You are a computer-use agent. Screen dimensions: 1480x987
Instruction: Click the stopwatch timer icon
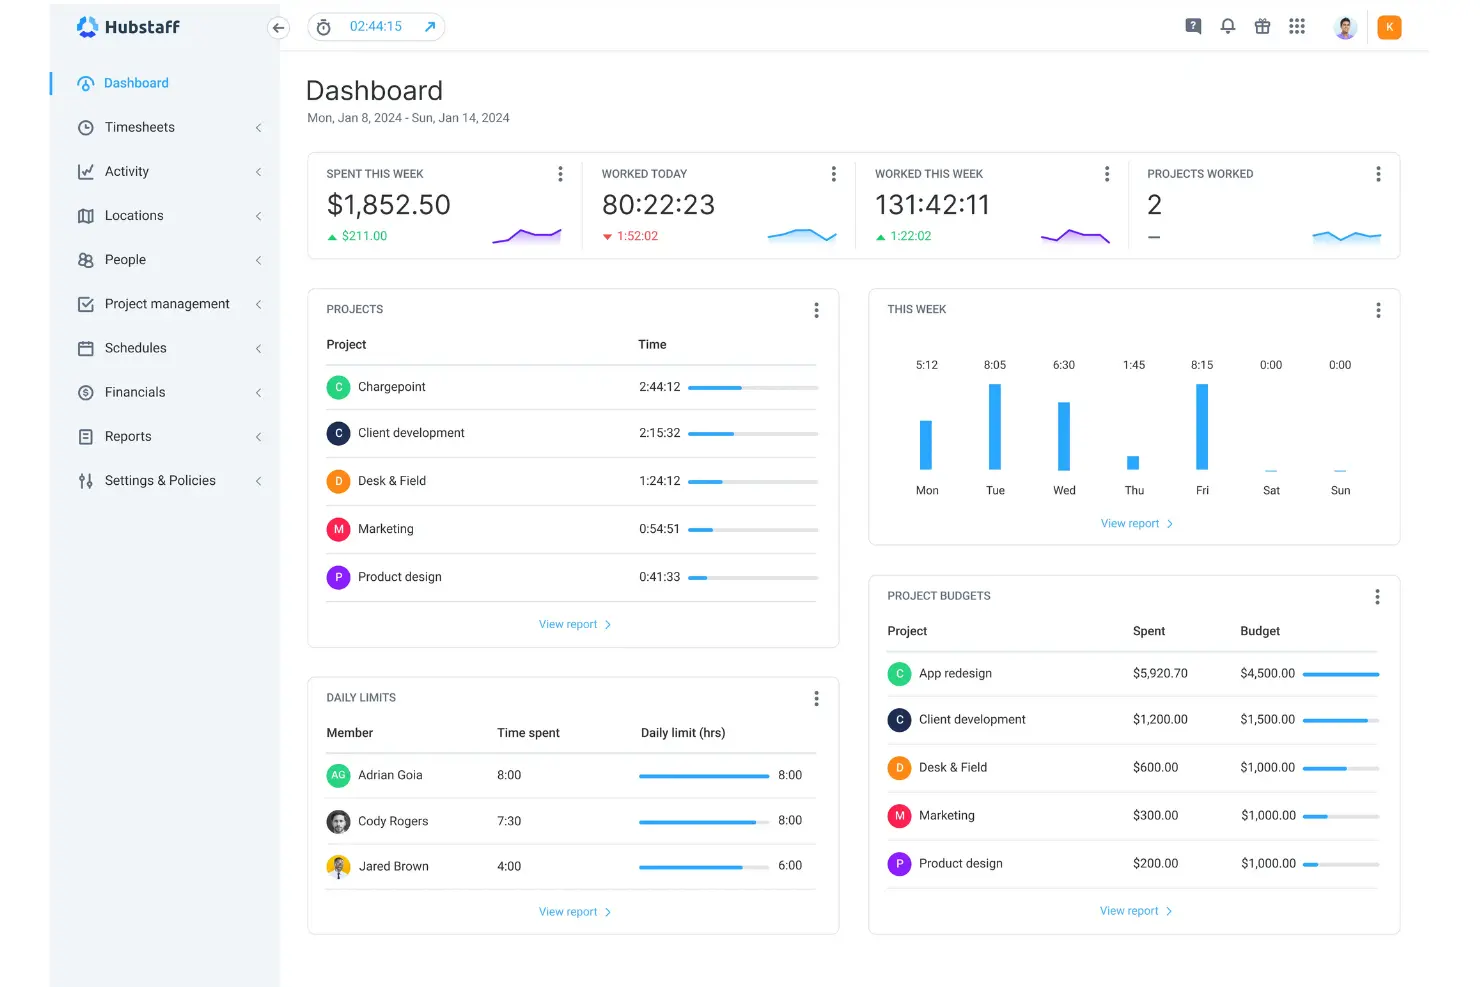tap(322, 27)
